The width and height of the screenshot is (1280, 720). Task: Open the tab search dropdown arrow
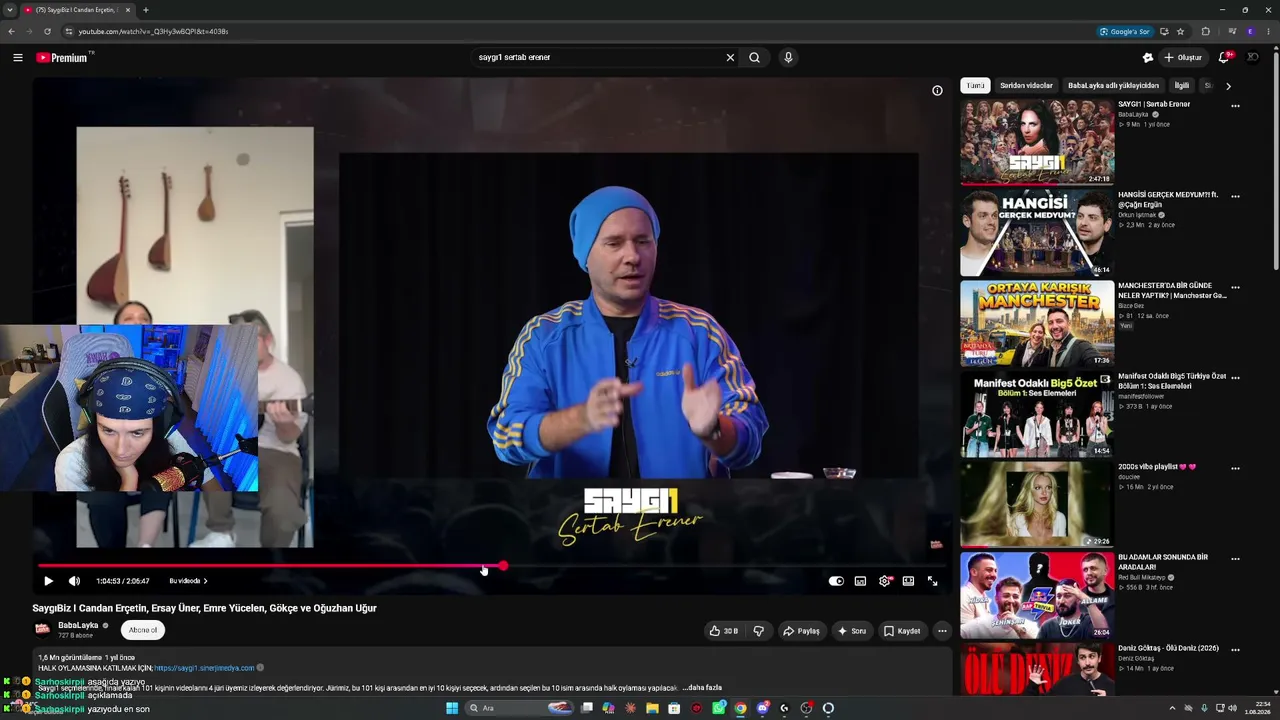coord(10,10)
